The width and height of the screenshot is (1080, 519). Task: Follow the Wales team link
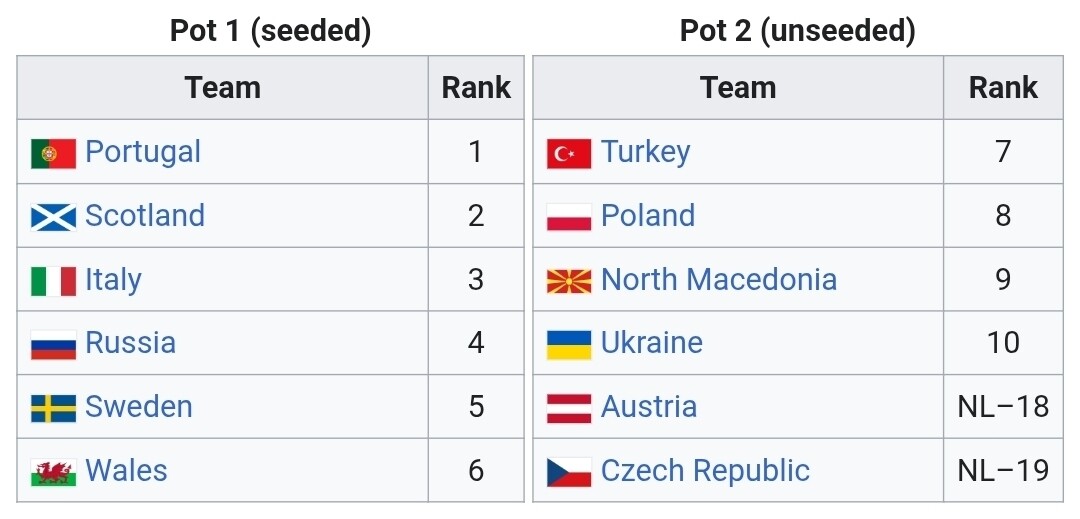[x=126, y=471]
